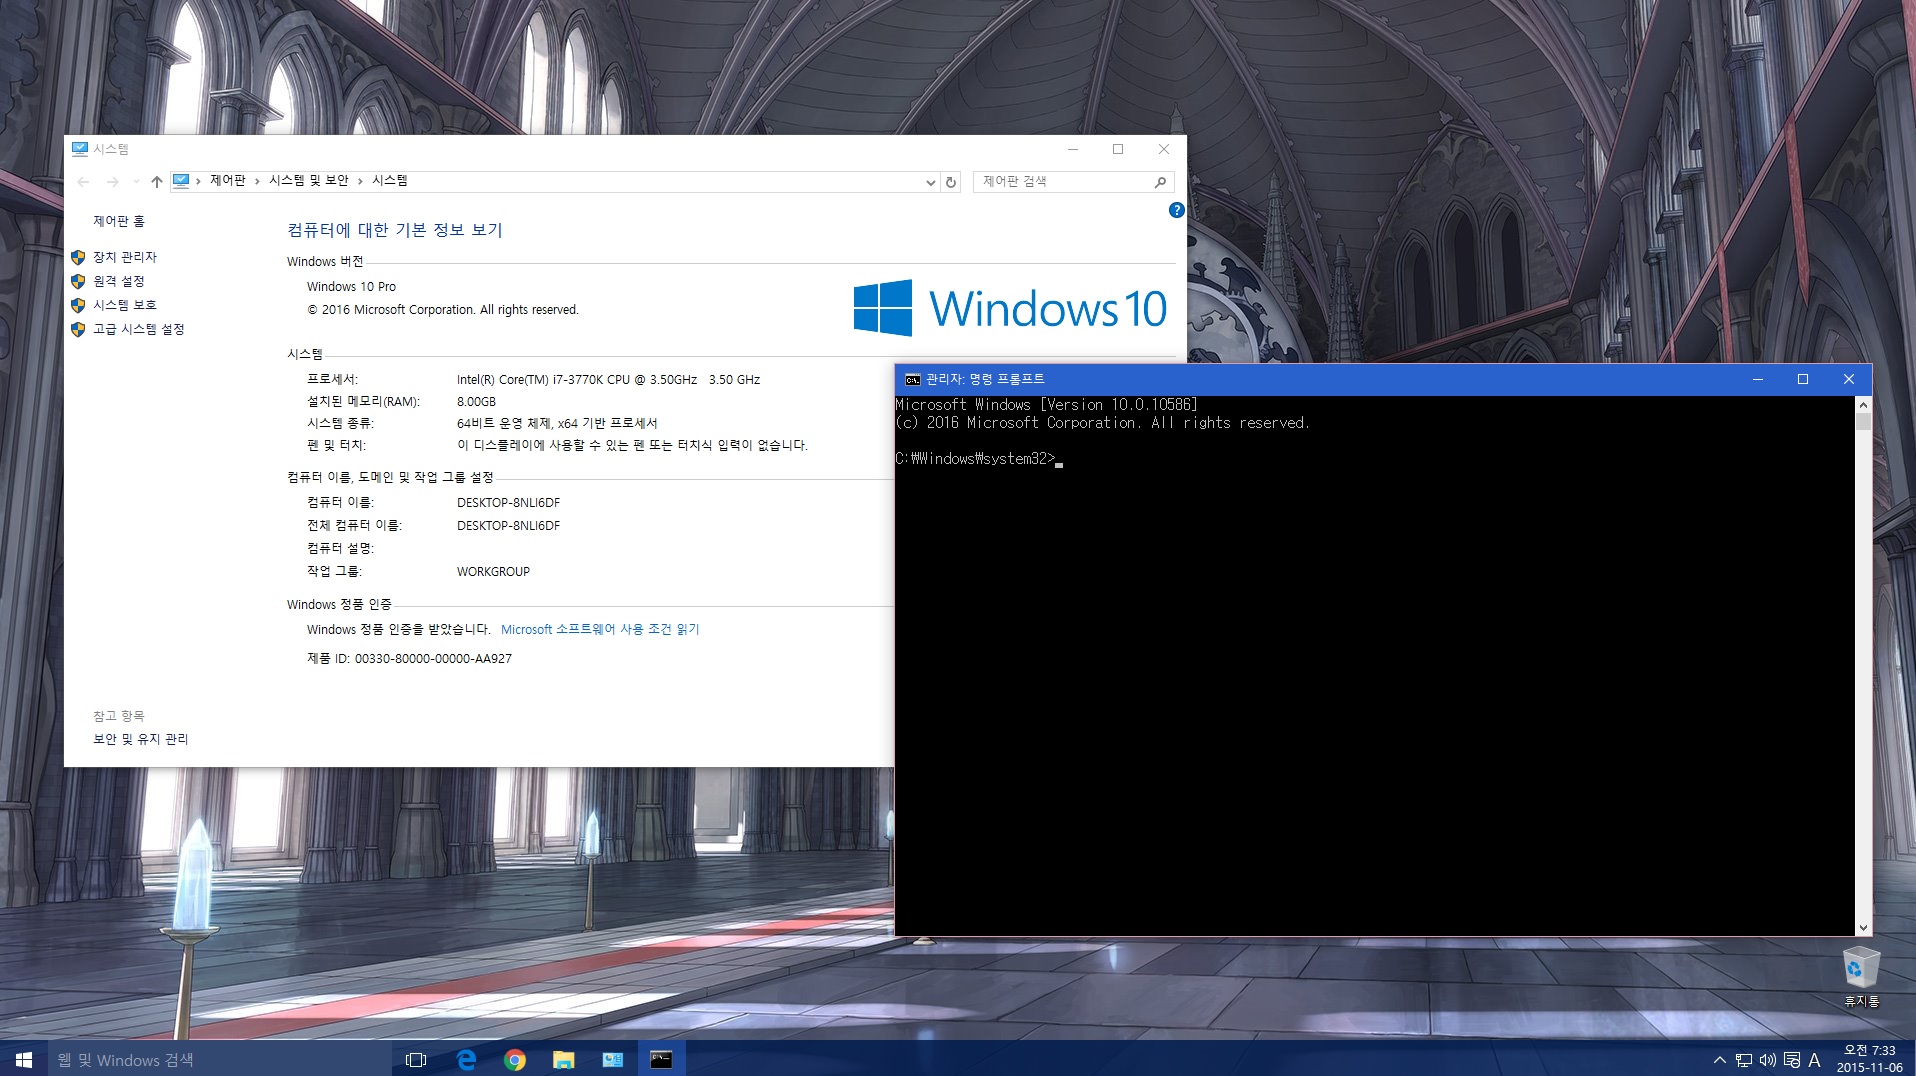Open the network status tray icon
Screen dimensions: 1916x1076
1744,1060
